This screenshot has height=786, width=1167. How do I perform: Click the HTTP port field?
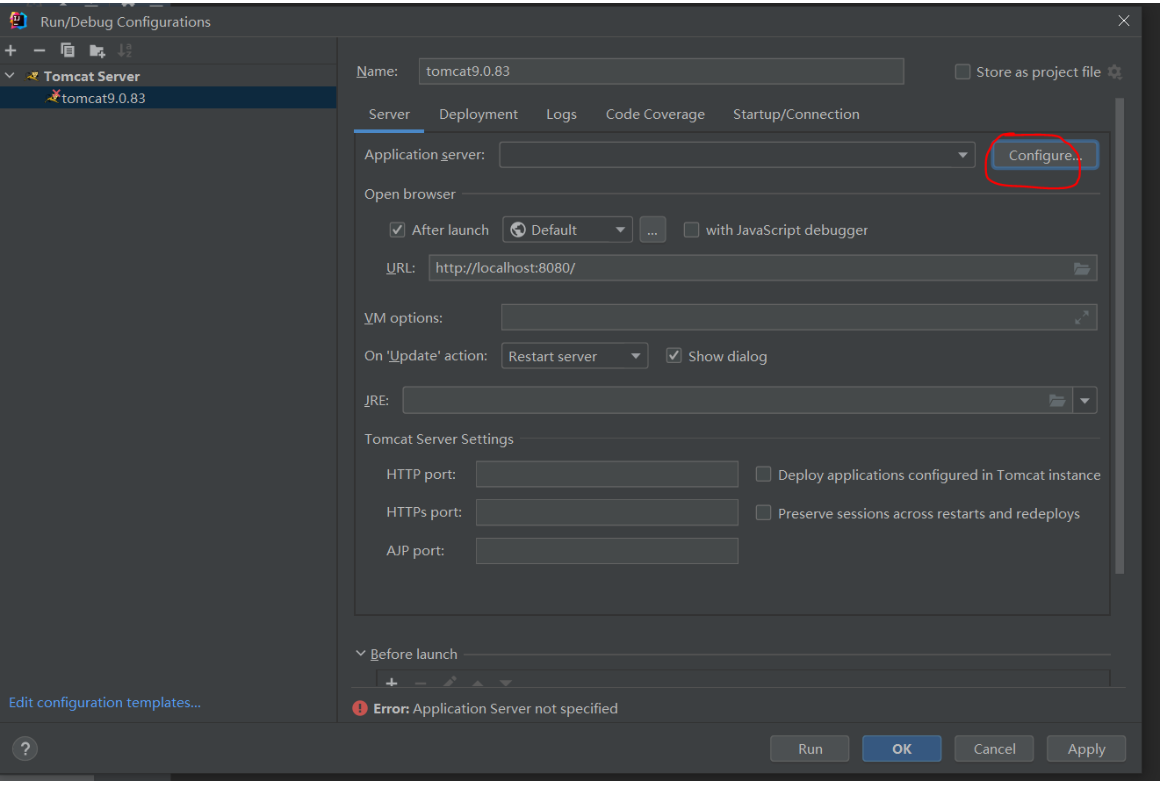(x=607, y=475)
